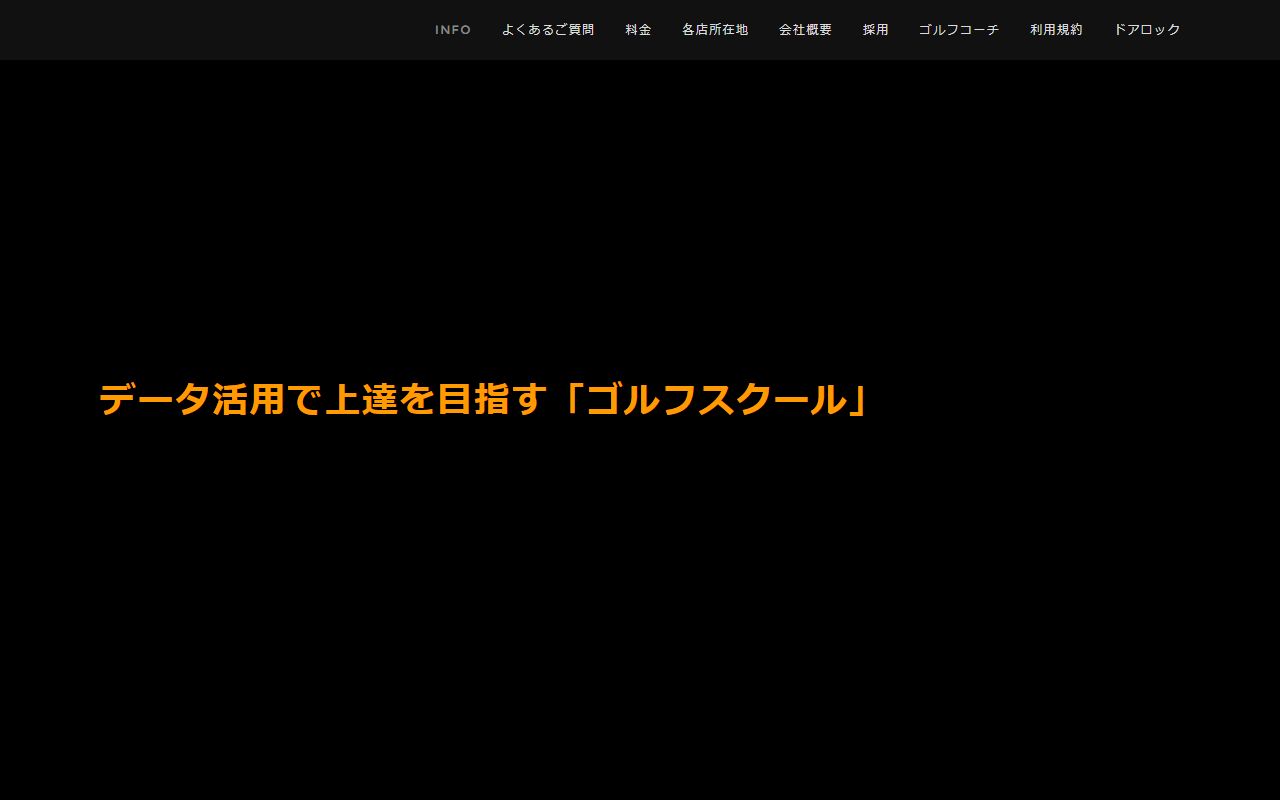Open 利用規約 link
The image size is (1280, 800).
tap(1056, 30)
